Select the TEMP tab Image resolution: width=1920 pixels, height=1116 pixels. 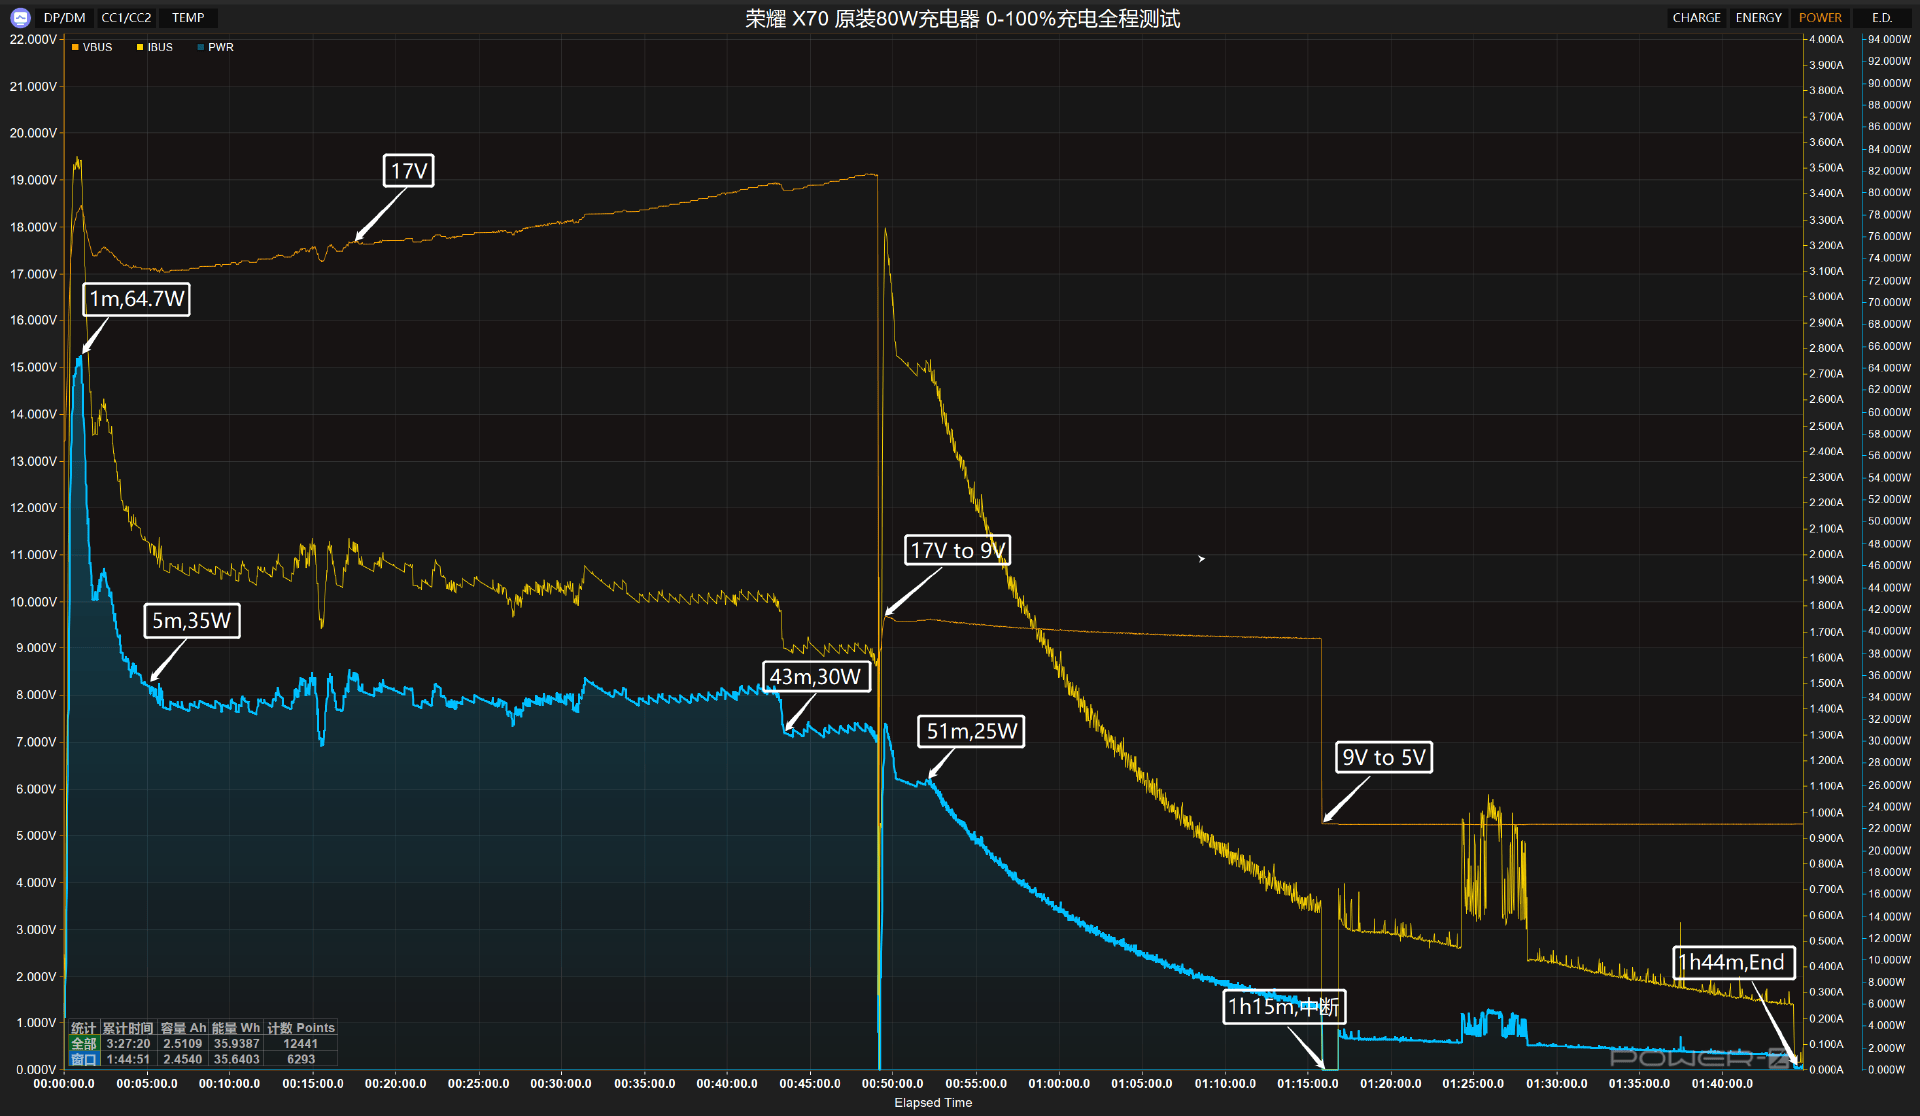click(x=188, y=18)
